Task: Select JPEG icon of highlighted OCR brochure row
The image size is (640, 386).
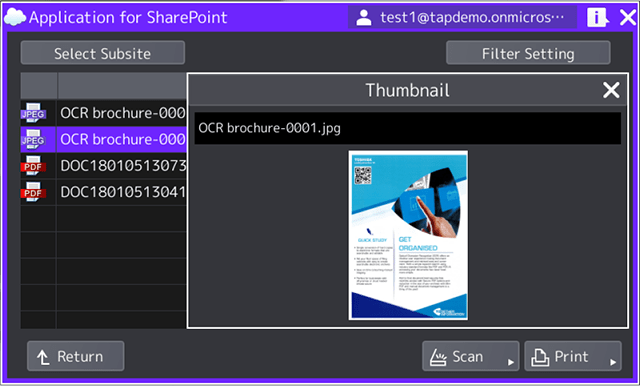Action: click(x=33, y=140)
